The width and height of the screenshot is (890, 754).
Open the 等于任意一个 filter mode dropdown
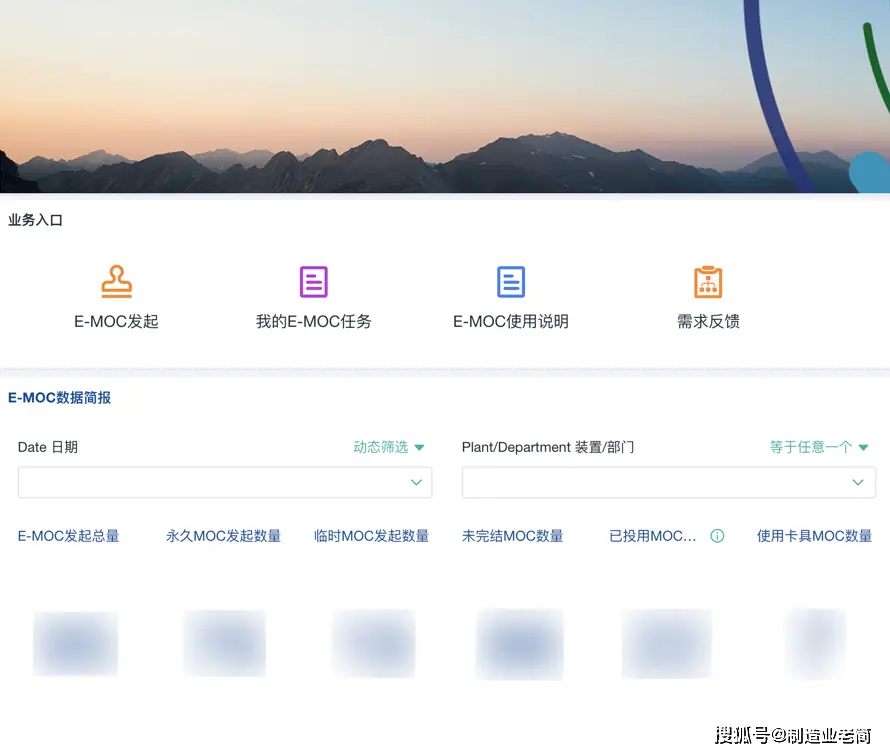(818, 447)
